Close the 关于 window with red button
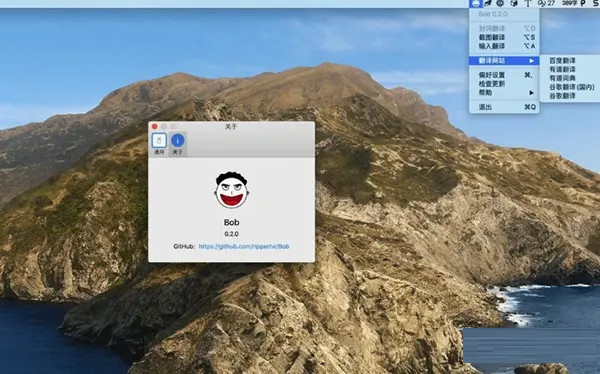 click(x=155, y=126)
